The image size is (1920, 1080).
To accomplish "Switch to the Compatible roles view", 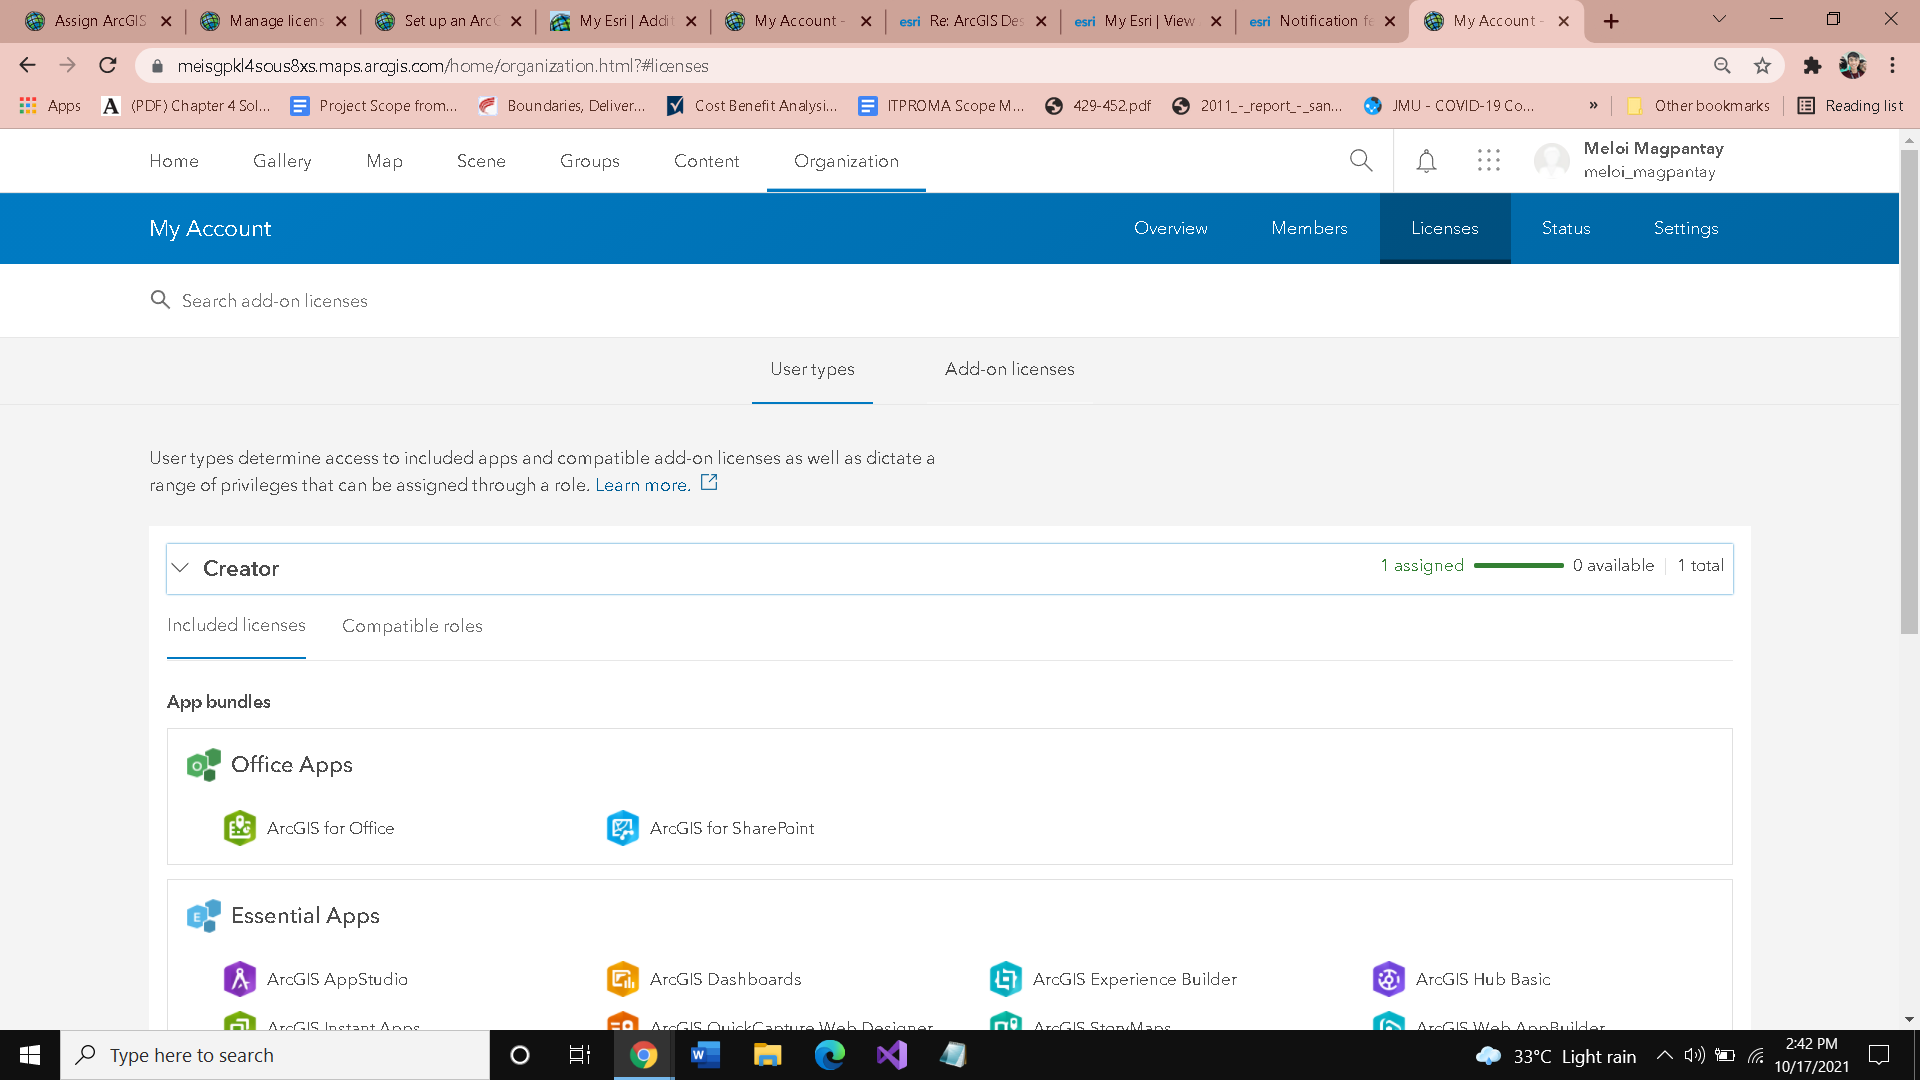I will (x=412, y=626).
